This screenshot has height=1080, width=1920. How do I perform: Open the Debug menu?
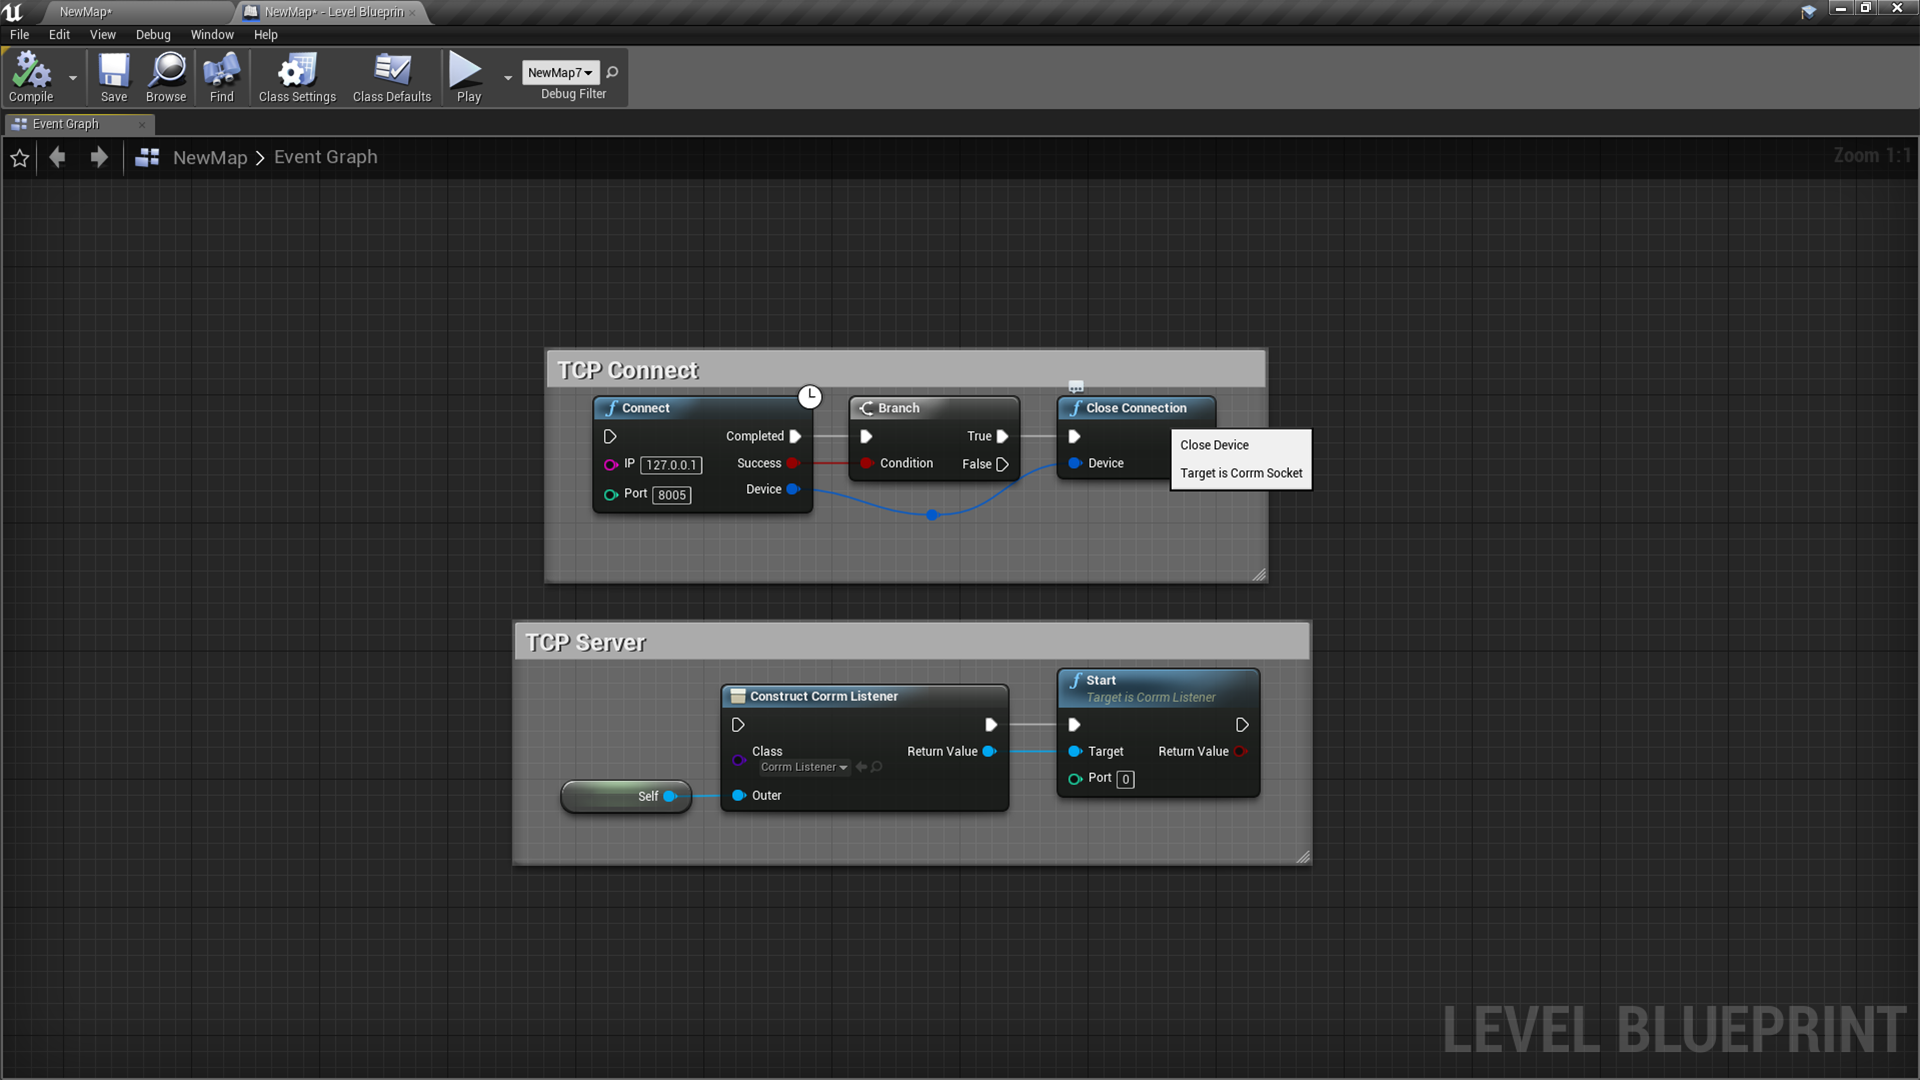[153, 34]
